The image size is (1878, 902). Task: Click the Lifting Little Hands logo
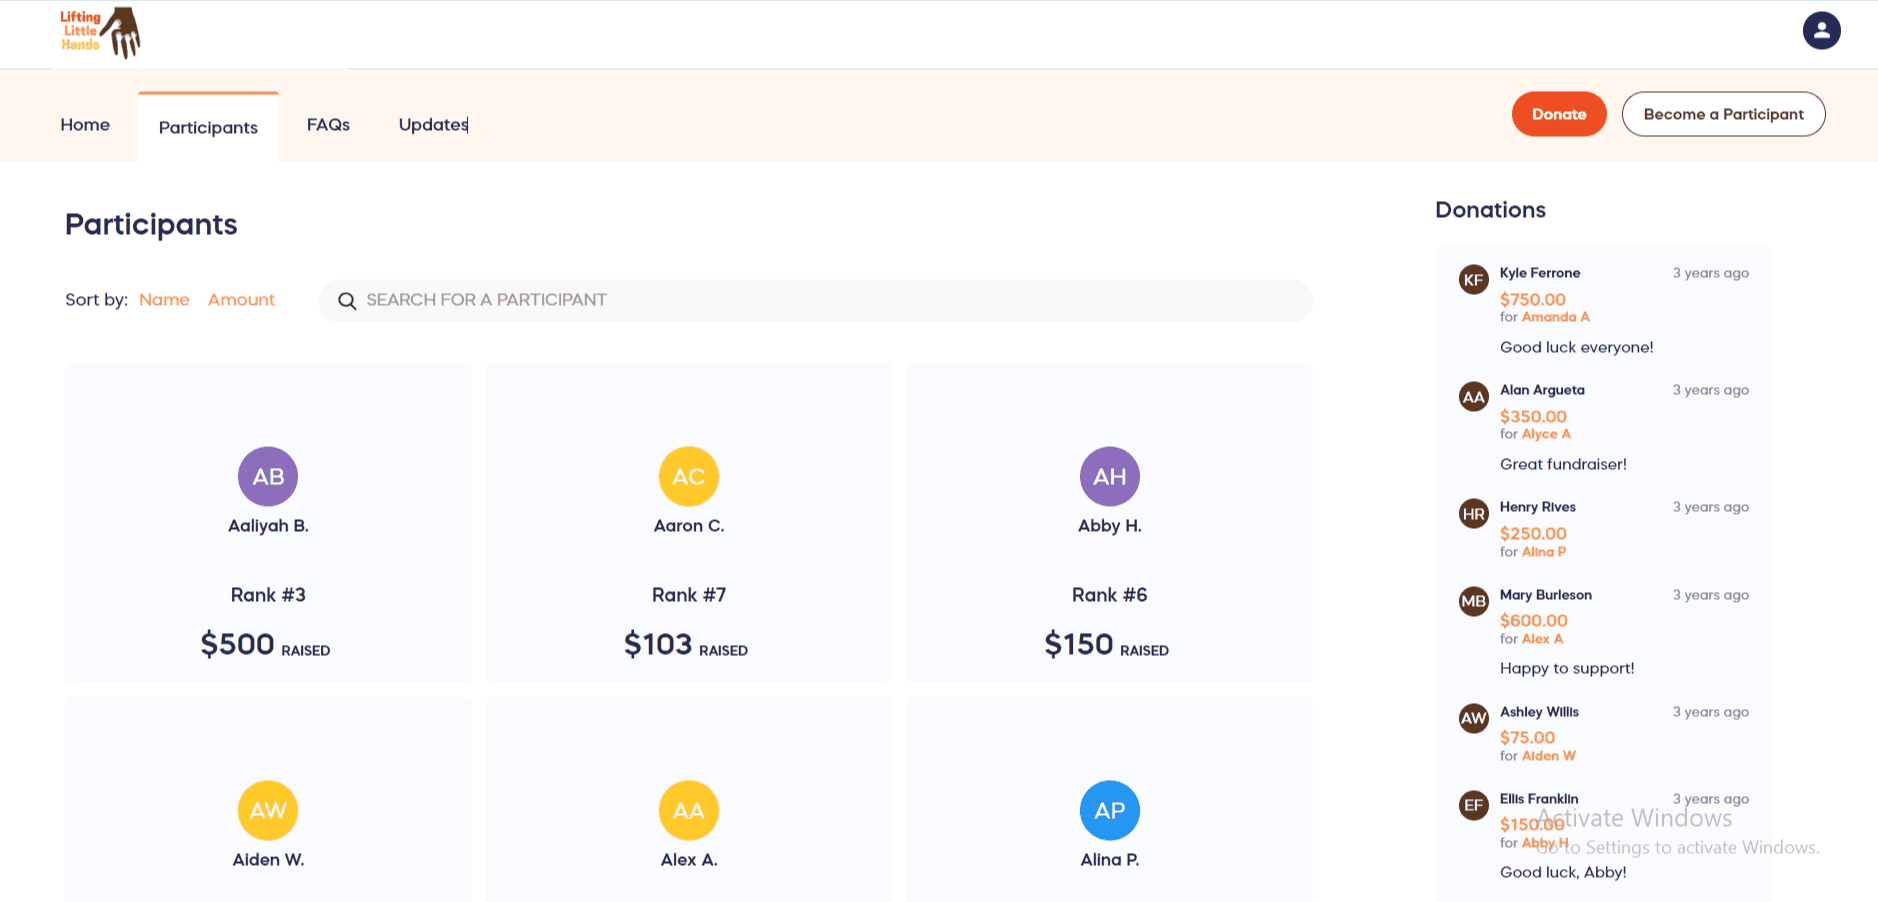[100, 33]
